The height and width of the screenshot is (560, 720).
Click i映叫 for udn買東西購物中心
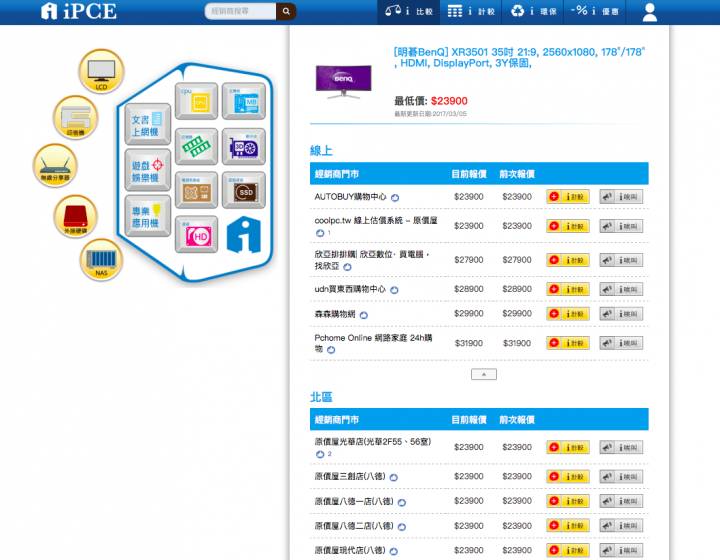621,289
